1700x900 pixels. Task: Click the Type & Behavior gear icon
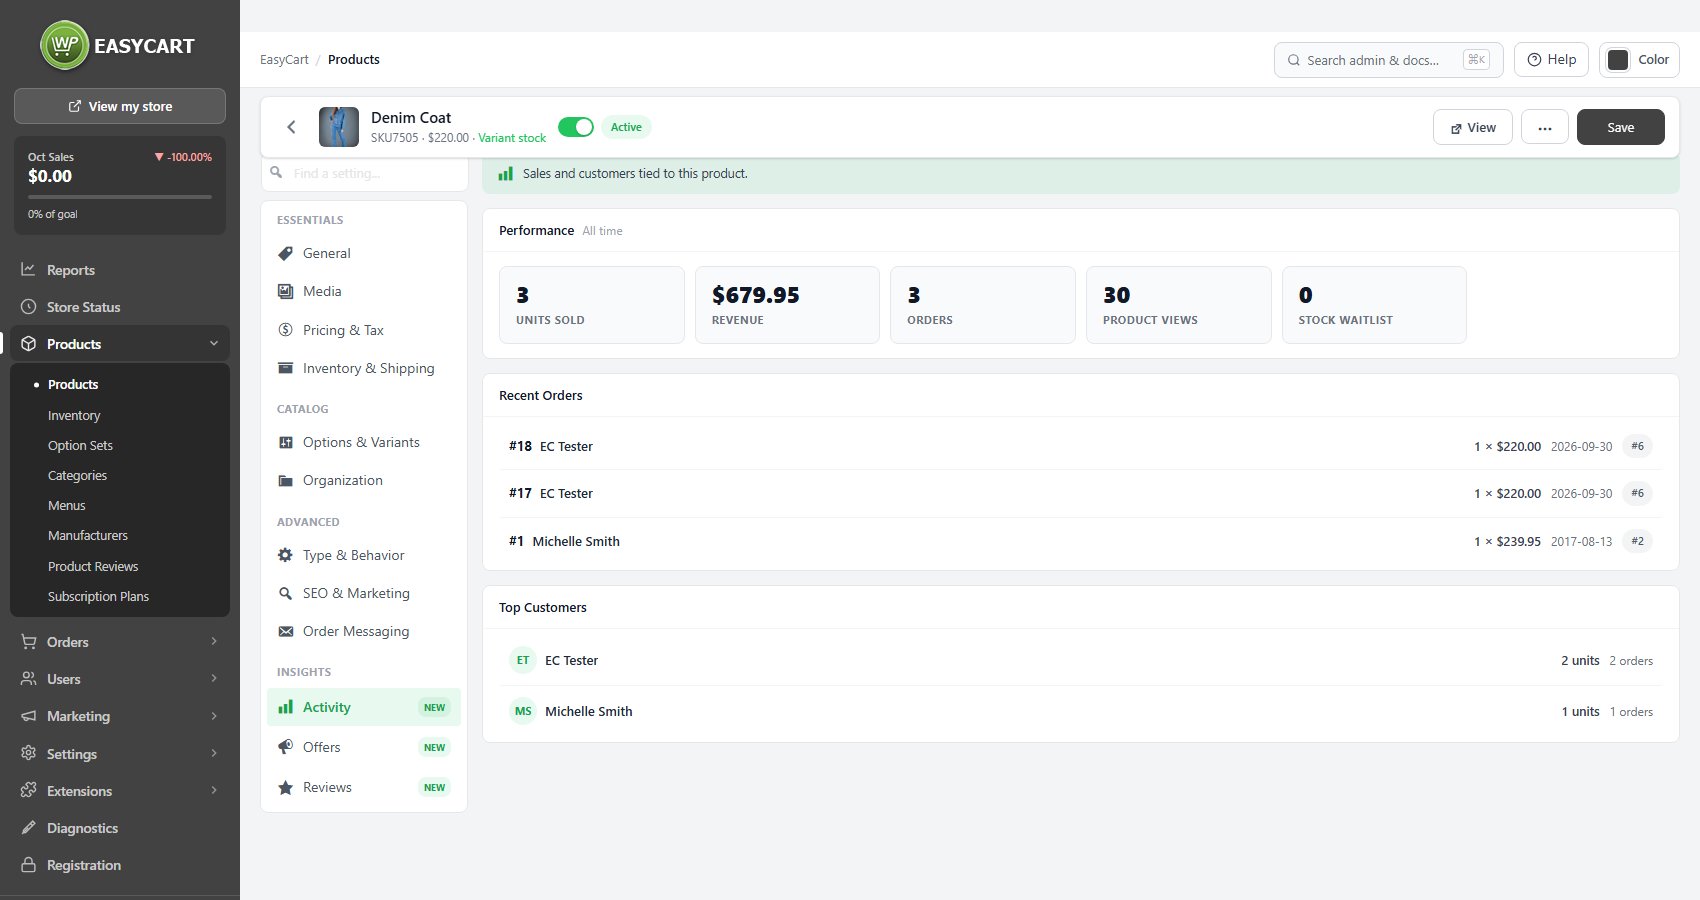tap(285, 555)
